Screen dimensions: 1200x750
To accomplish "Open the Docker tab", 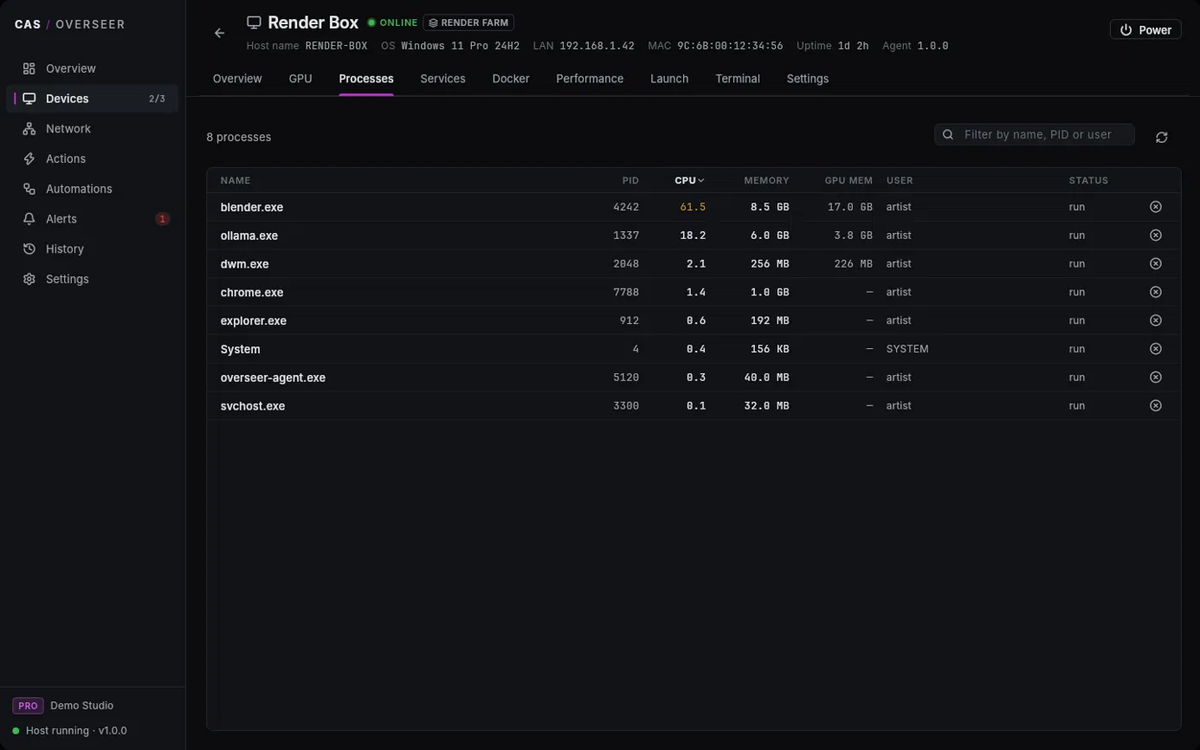I will pyautogui.click(x=511, y=79).
